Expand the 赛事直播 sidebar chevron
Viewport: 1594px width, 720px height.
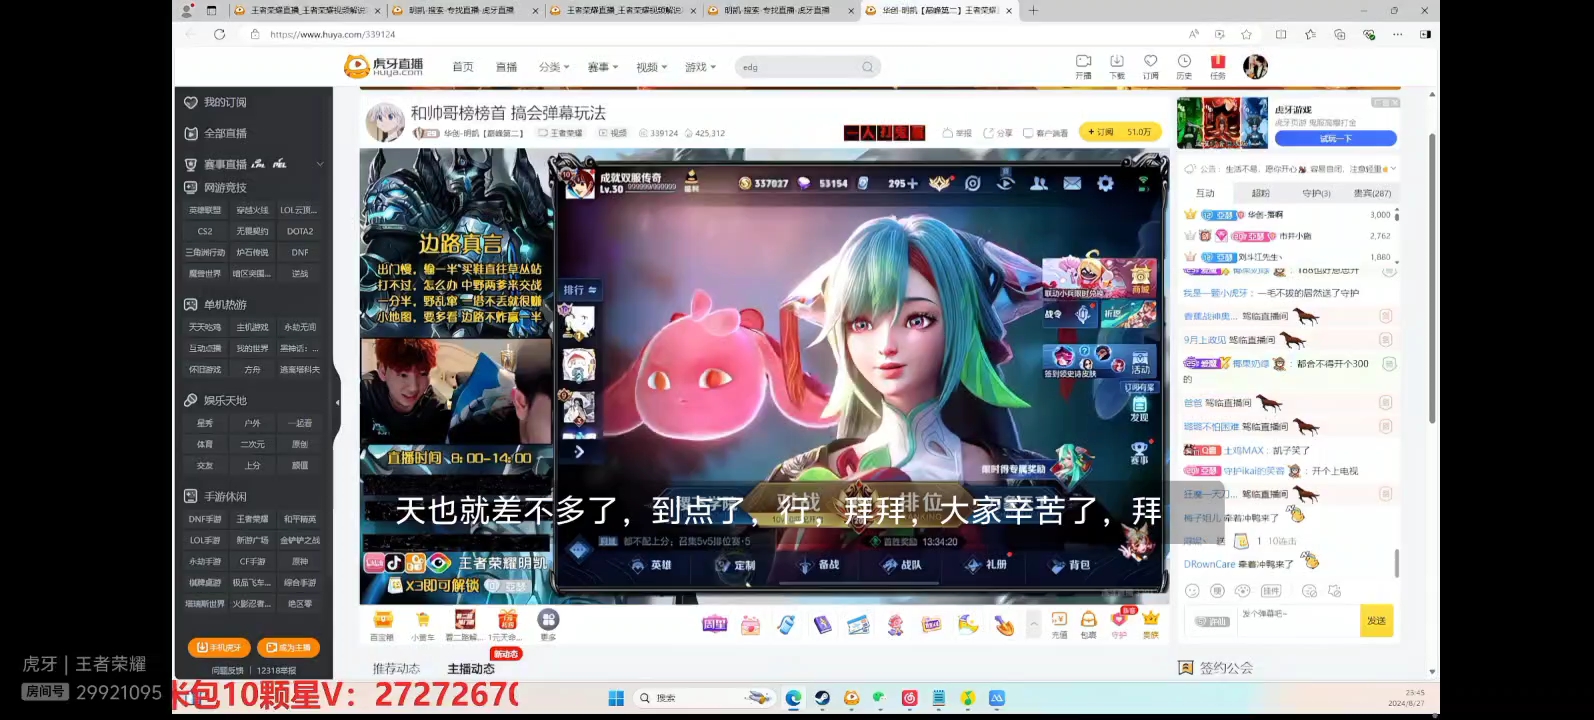click(320, 164)
